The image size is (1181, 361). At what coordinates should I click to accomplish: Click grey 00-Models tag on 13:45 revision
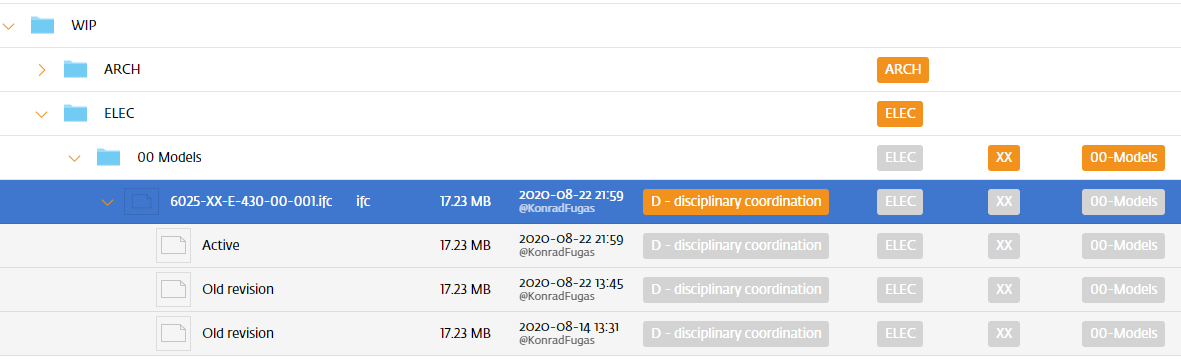(x=1123, y=289)
